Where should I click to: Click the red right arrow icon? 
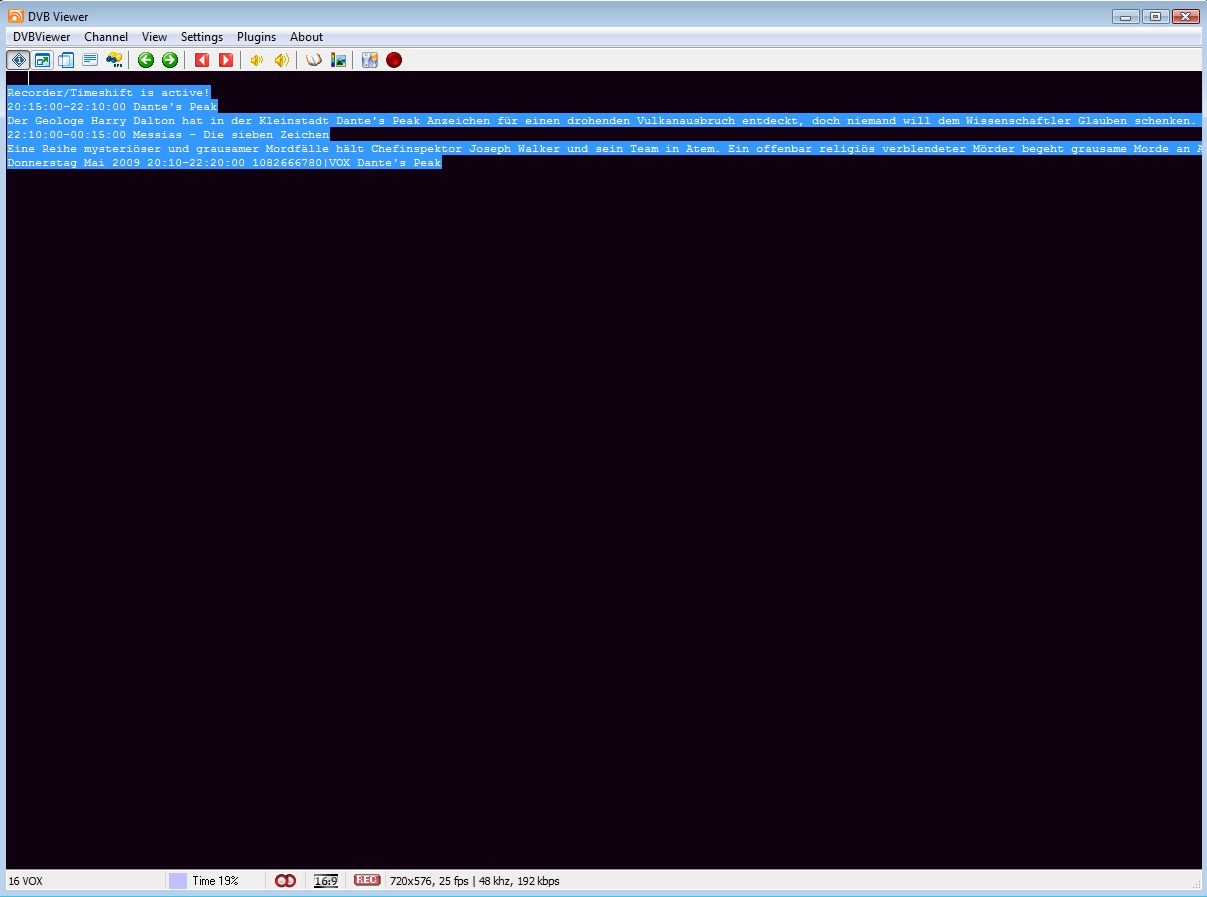click(x=226, y=60)
